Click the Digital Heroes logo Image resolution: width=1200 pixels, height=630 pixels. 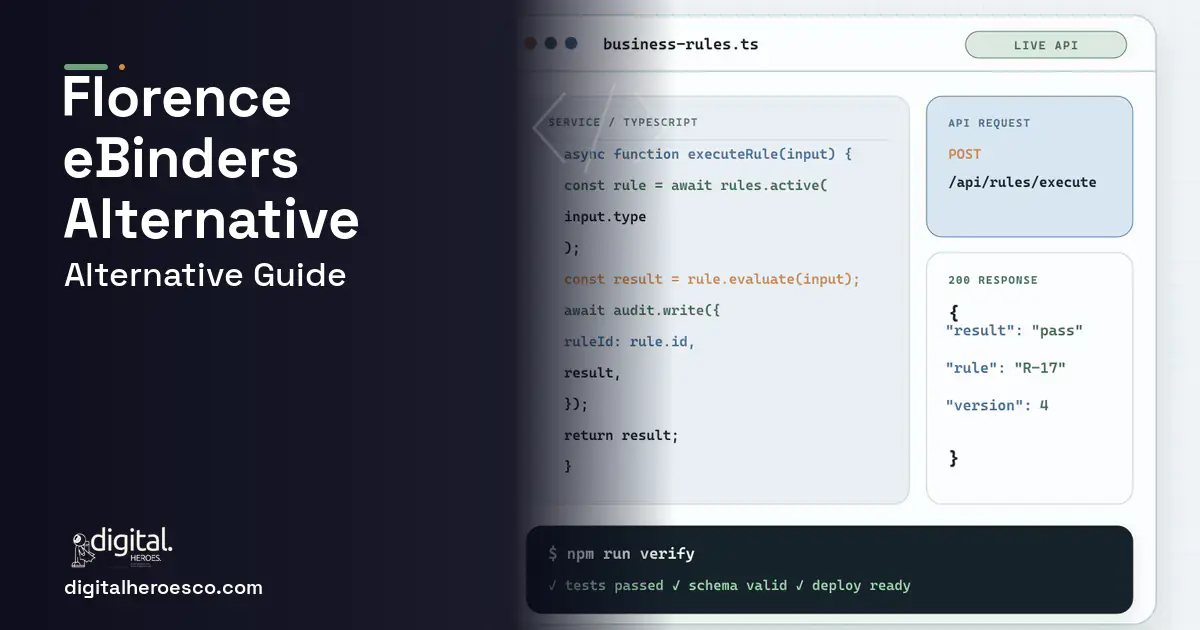pos(122,547)
